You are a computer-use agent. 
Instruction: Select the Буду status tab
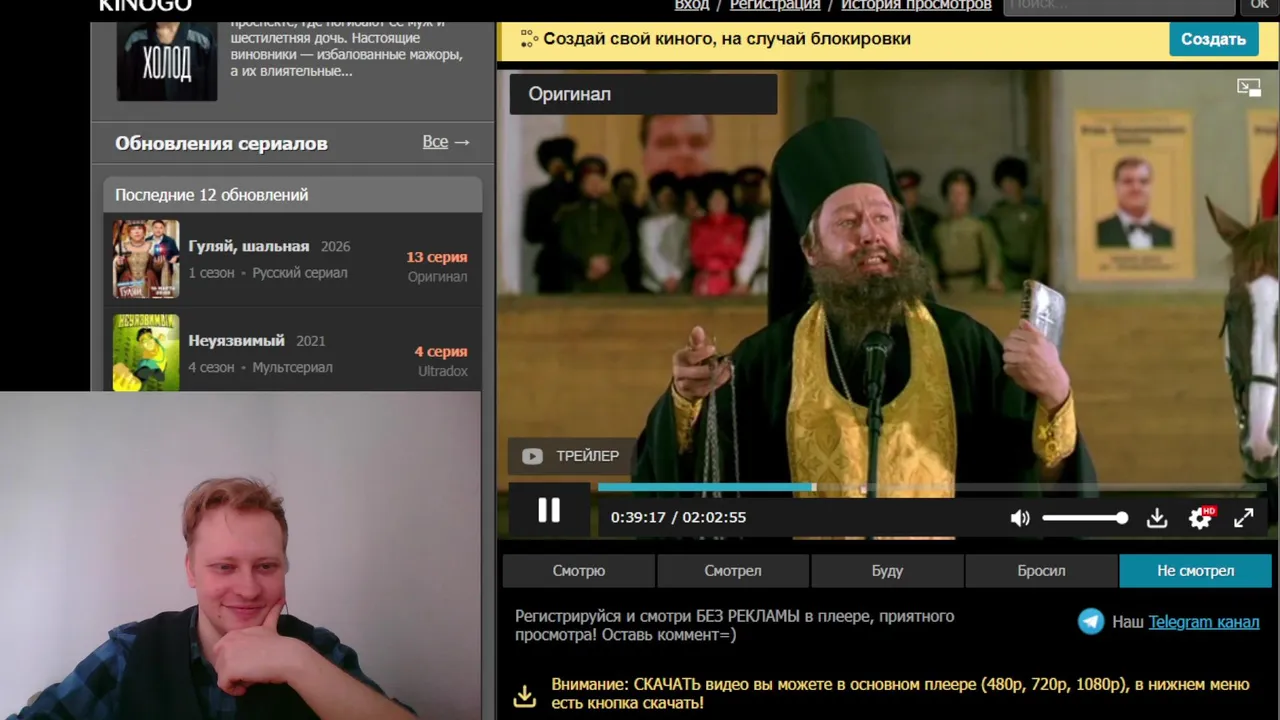click(x=887, y=571)
